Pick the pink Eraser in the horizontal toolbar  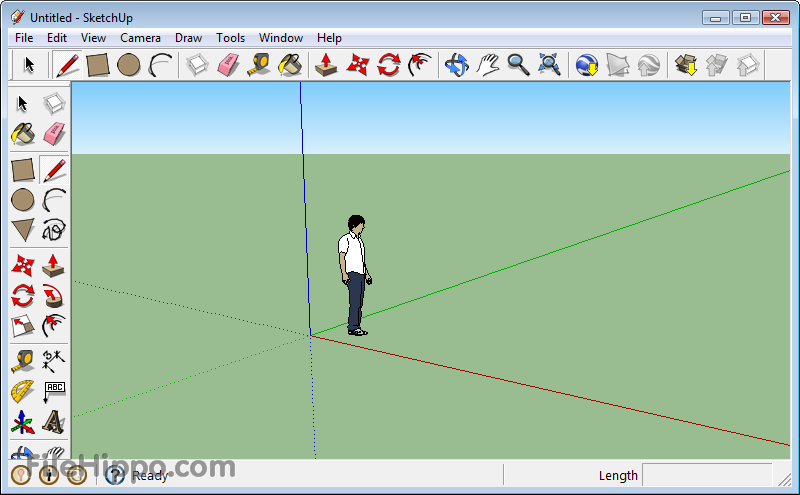[x=228, y=65]
